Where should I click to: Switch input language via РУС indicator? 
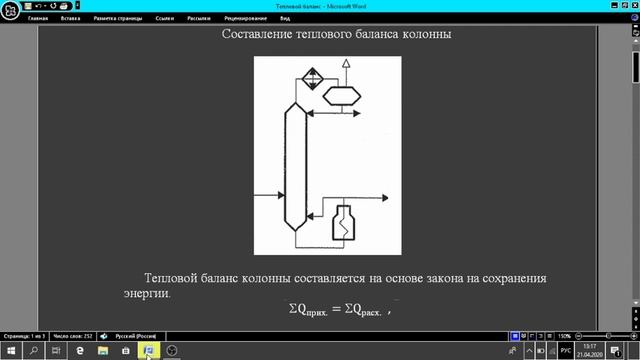click(x=566, y=351)
